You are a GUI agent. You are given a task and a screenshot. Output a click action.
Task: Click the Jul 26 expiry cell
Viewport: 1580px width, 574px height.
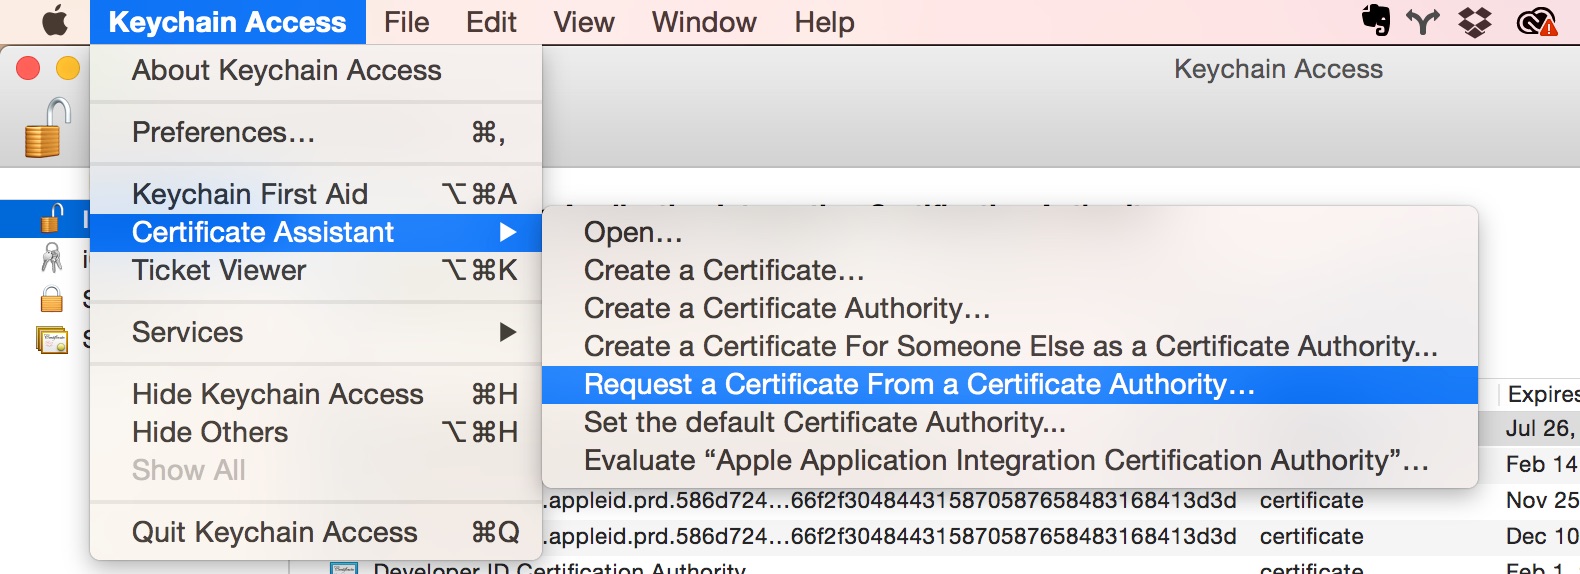click(x=1540, y=428)
